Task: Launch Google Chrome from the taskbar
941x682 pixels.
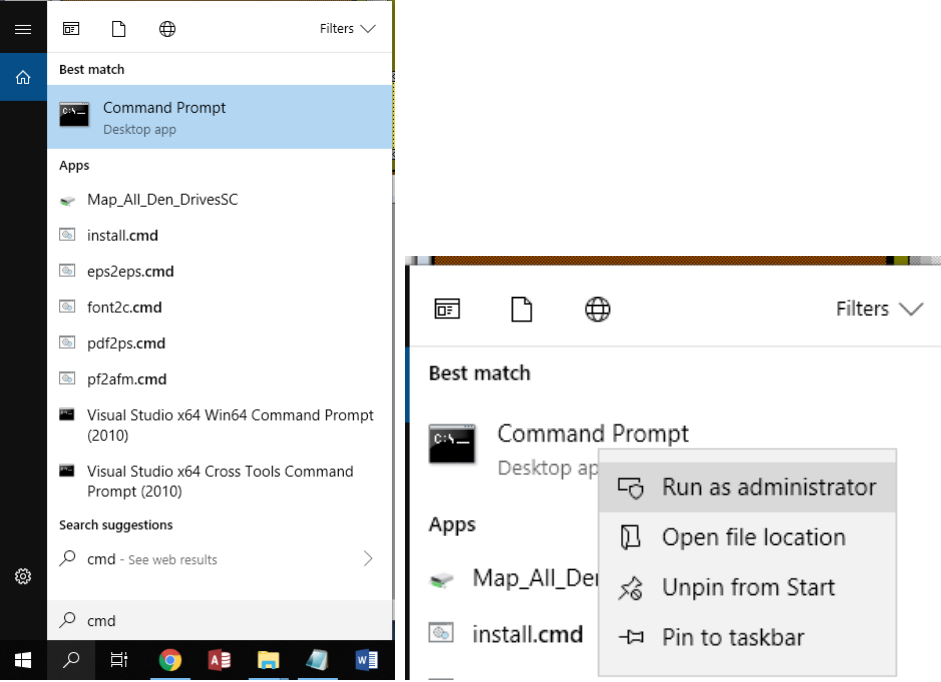Action: point(171,660)
